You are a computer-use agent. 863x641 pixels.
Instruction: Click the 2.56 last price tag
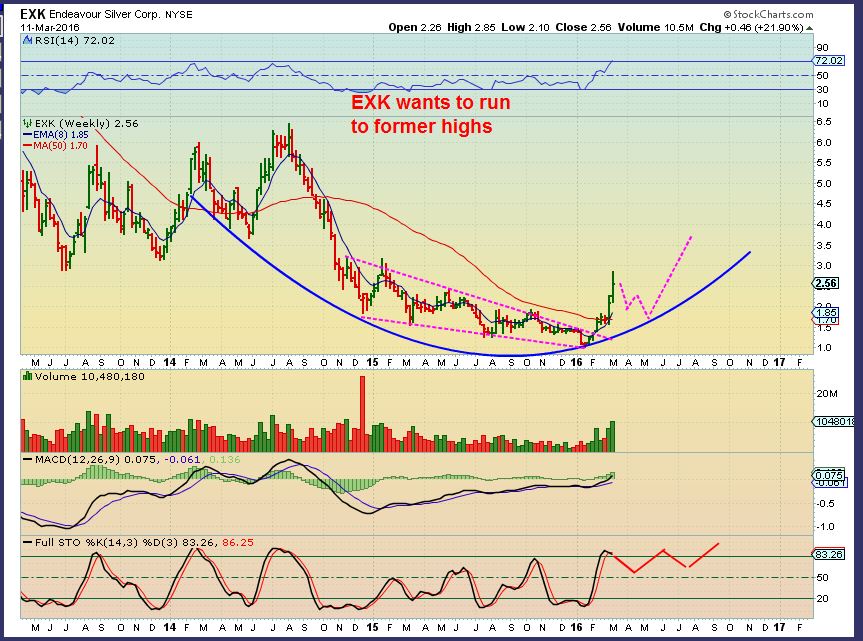[x=826, y=283]
